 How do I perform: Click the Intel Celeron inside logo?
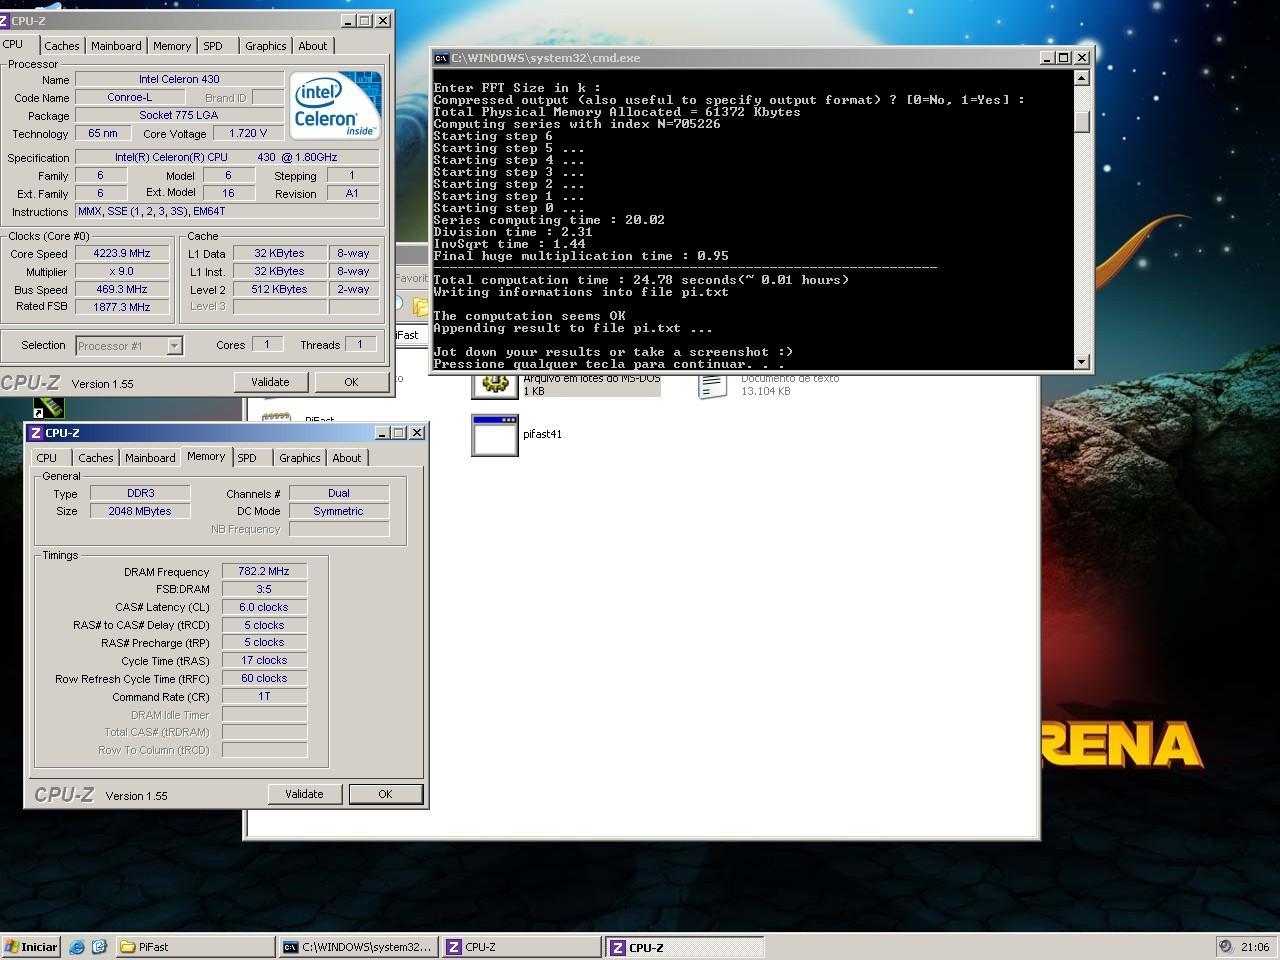pos(336,106)
